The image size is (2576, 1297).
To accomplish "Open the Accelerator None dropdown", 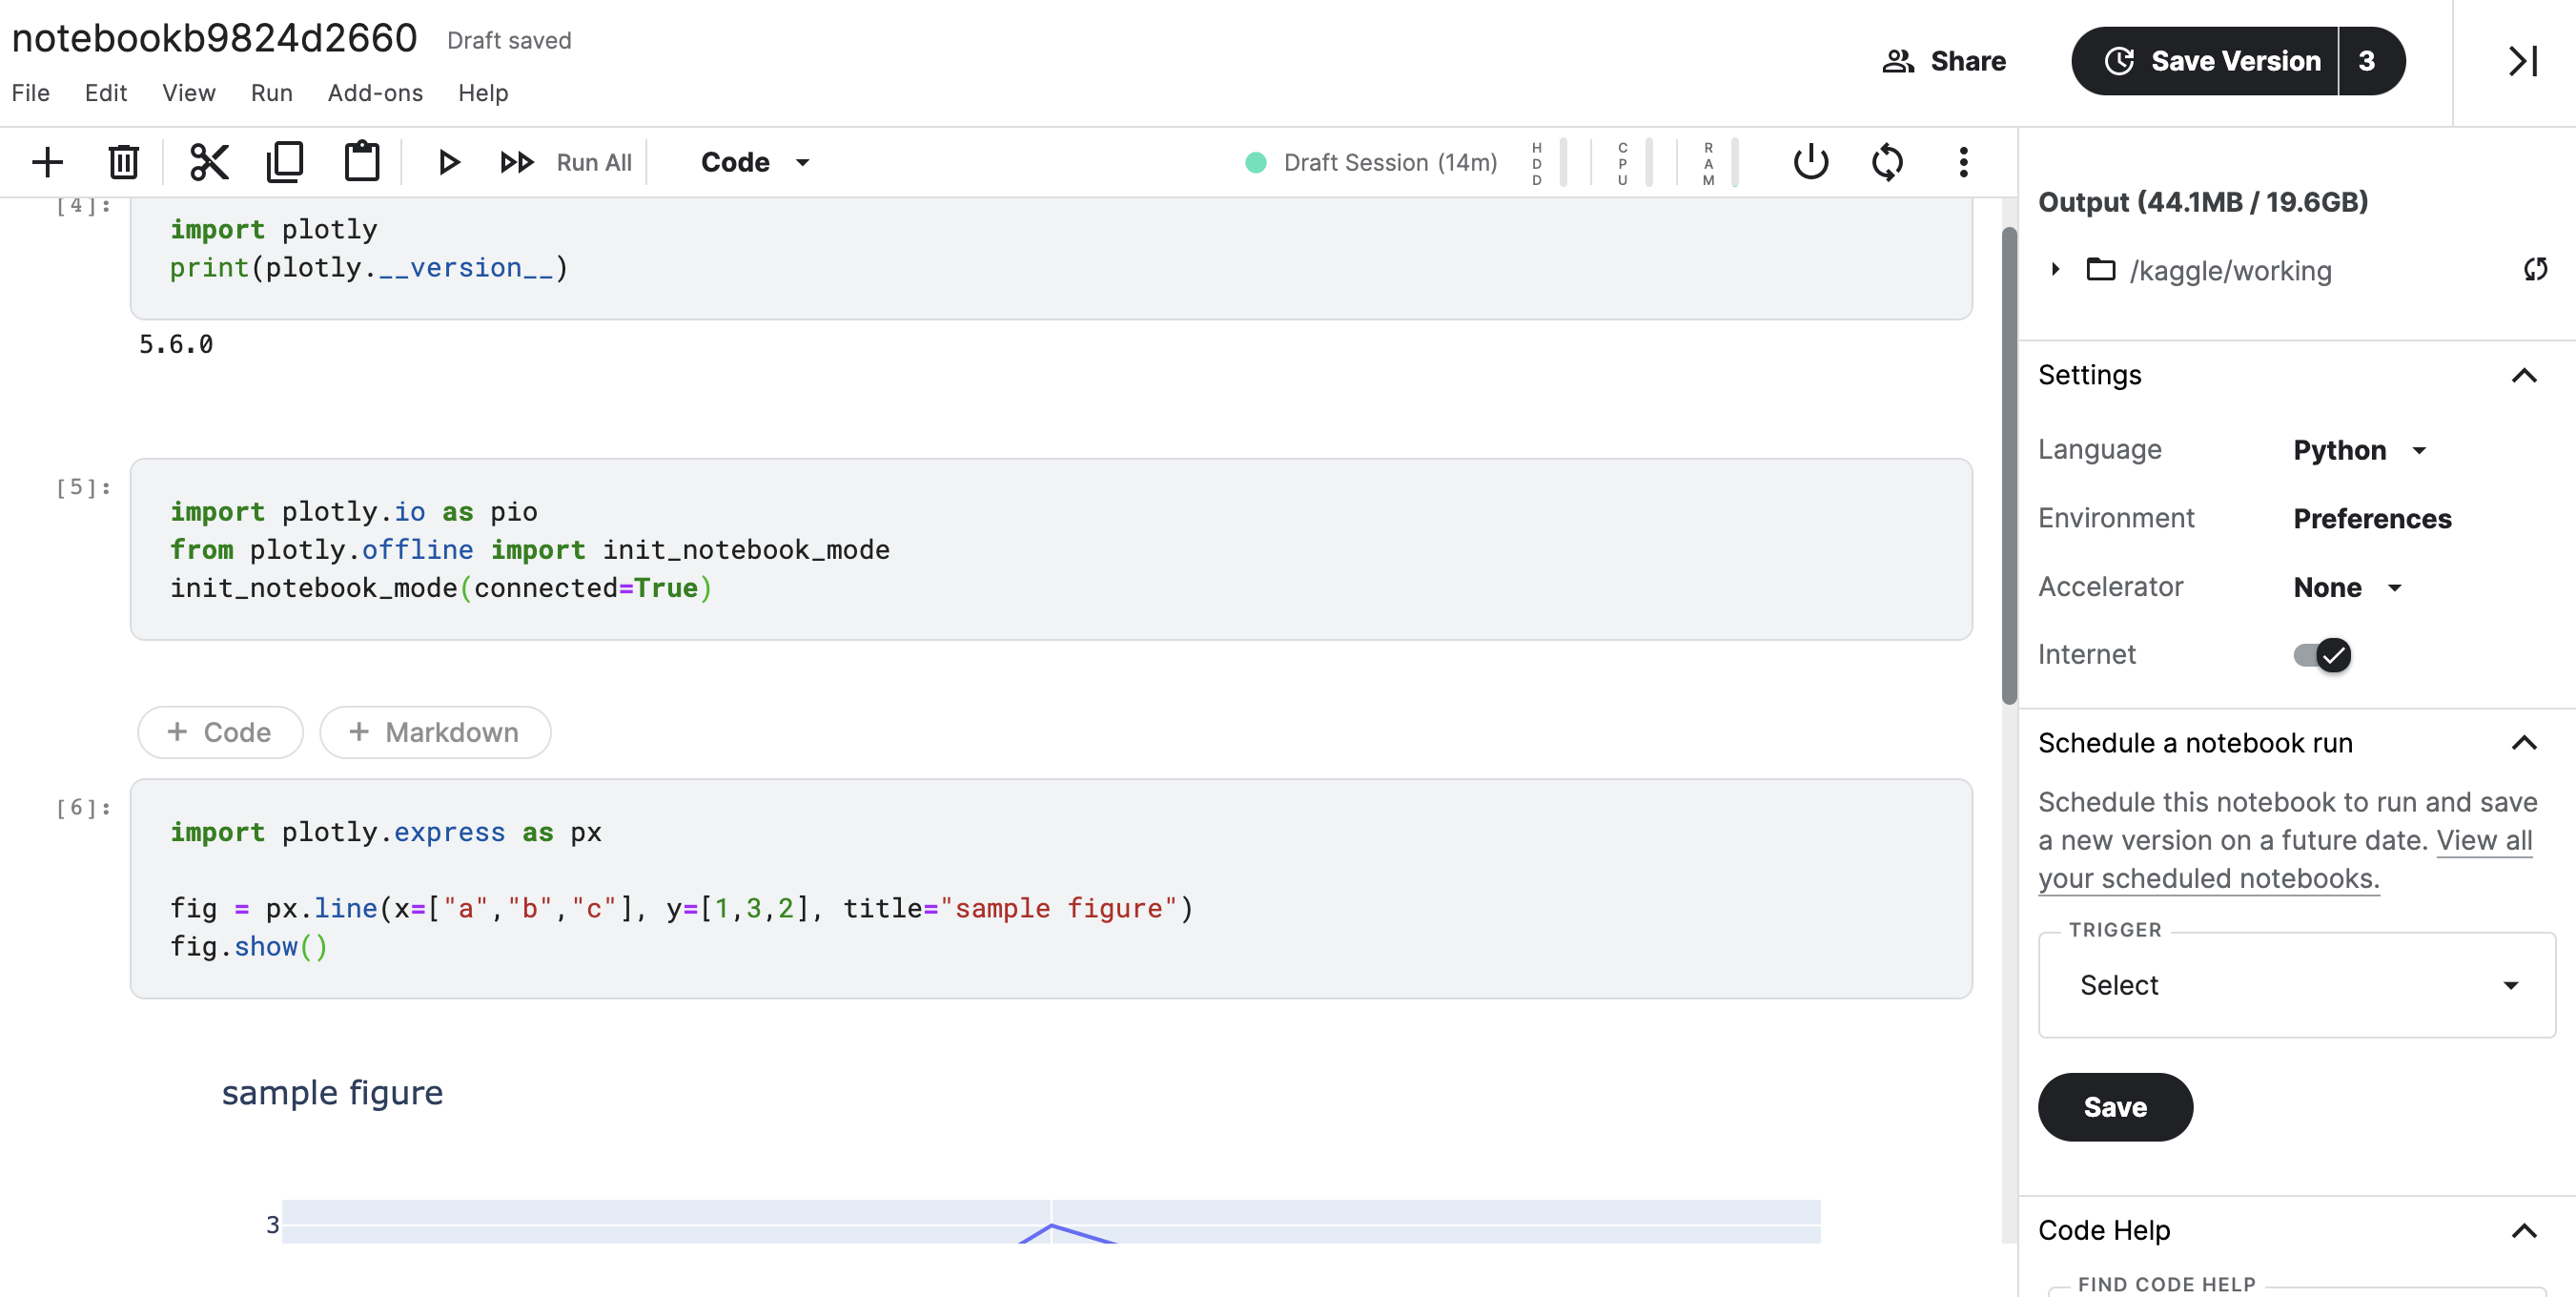I will click(2347, 587).
